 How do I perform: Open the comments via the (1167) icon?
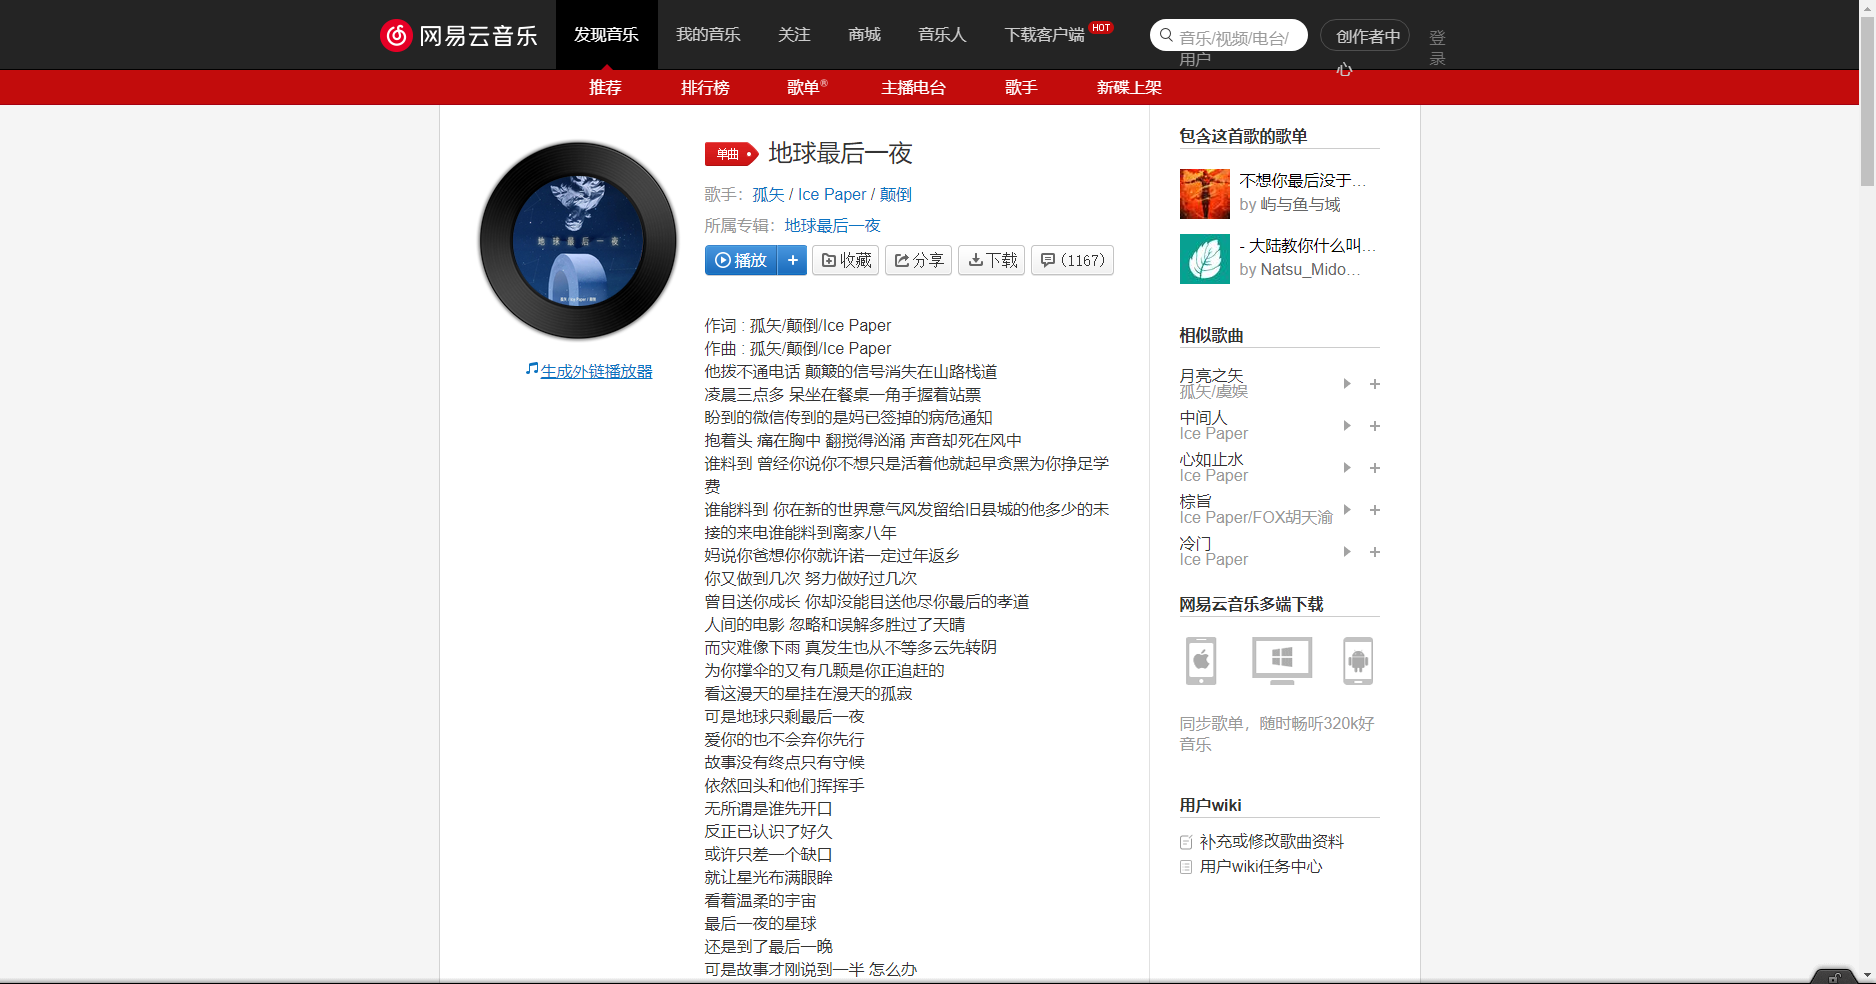(x=1071, y=260)
